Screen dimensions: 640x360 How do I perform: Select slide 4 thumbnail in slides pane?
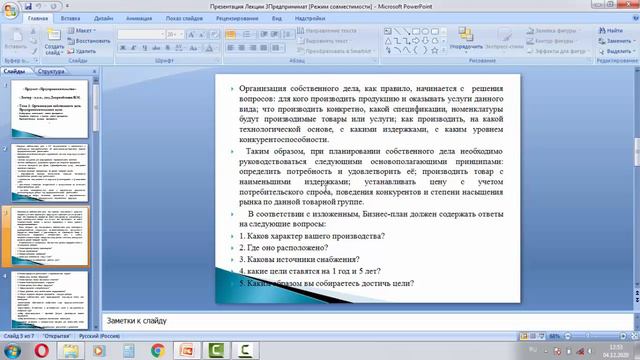pos(49,300)
